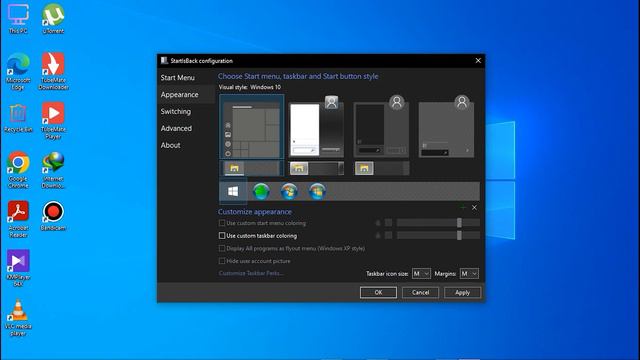The height and width of the screenshot is (360, 640).
Task: Click the Apply button
Action: [462, 292]
